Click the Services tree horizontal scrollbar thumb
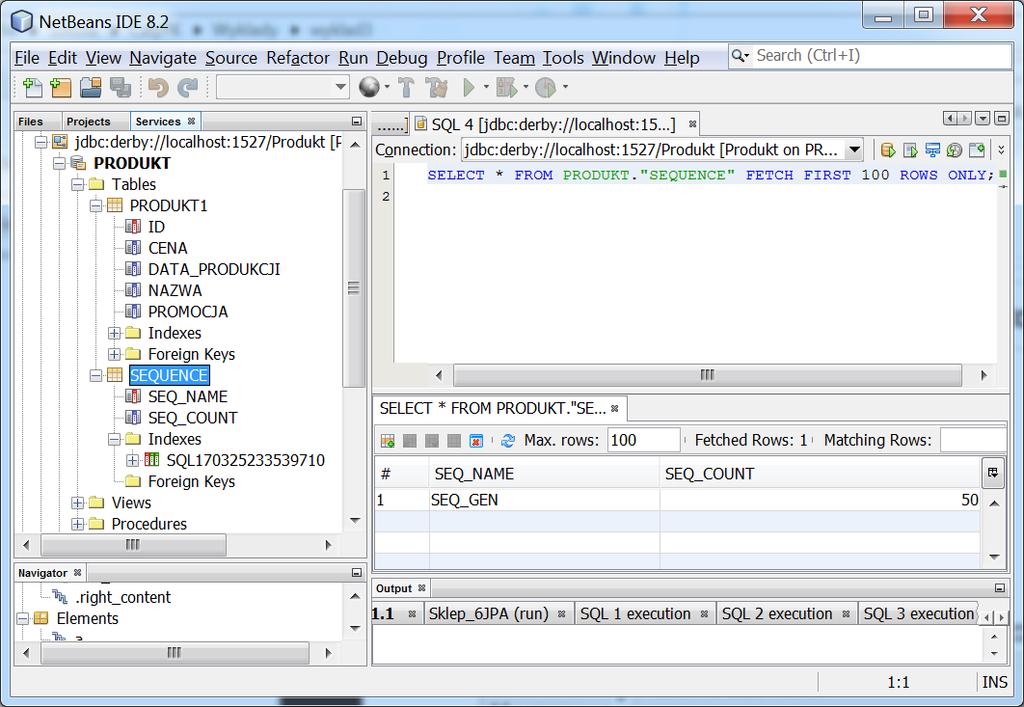 coord(133,544)
